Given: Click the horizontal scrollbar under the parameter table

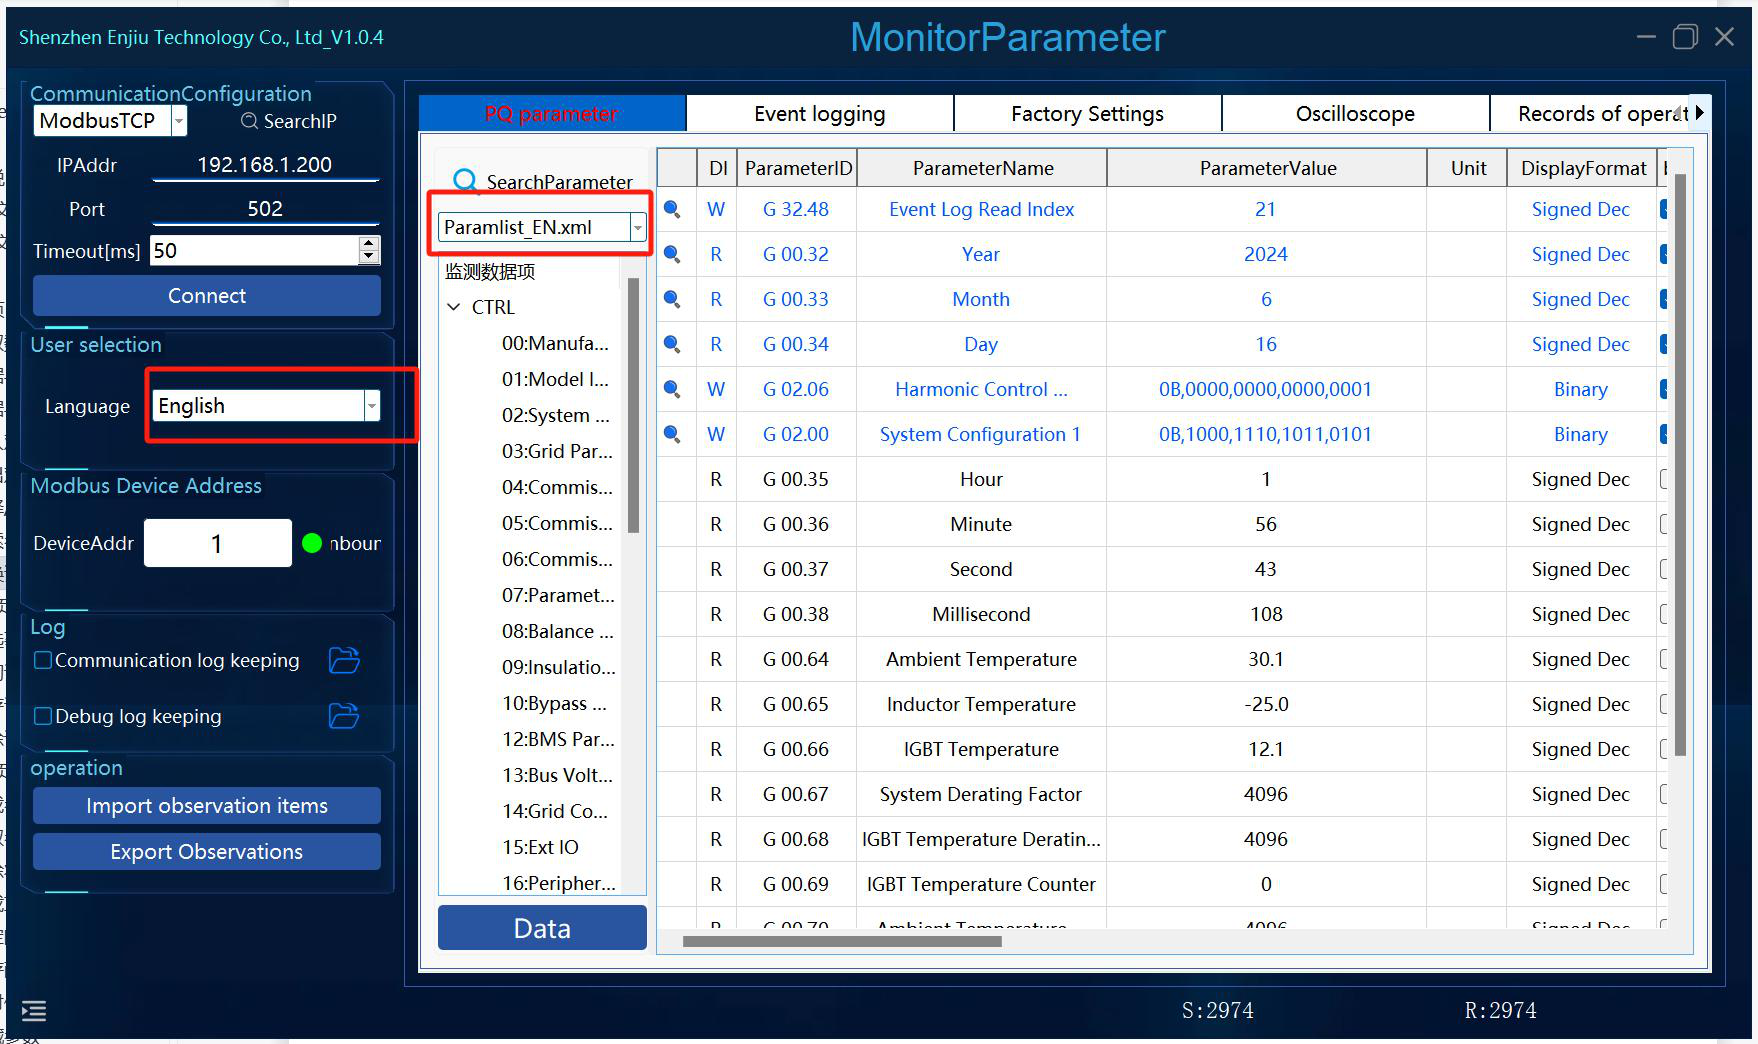Looking at the screenshot, I should coord(842,941).
